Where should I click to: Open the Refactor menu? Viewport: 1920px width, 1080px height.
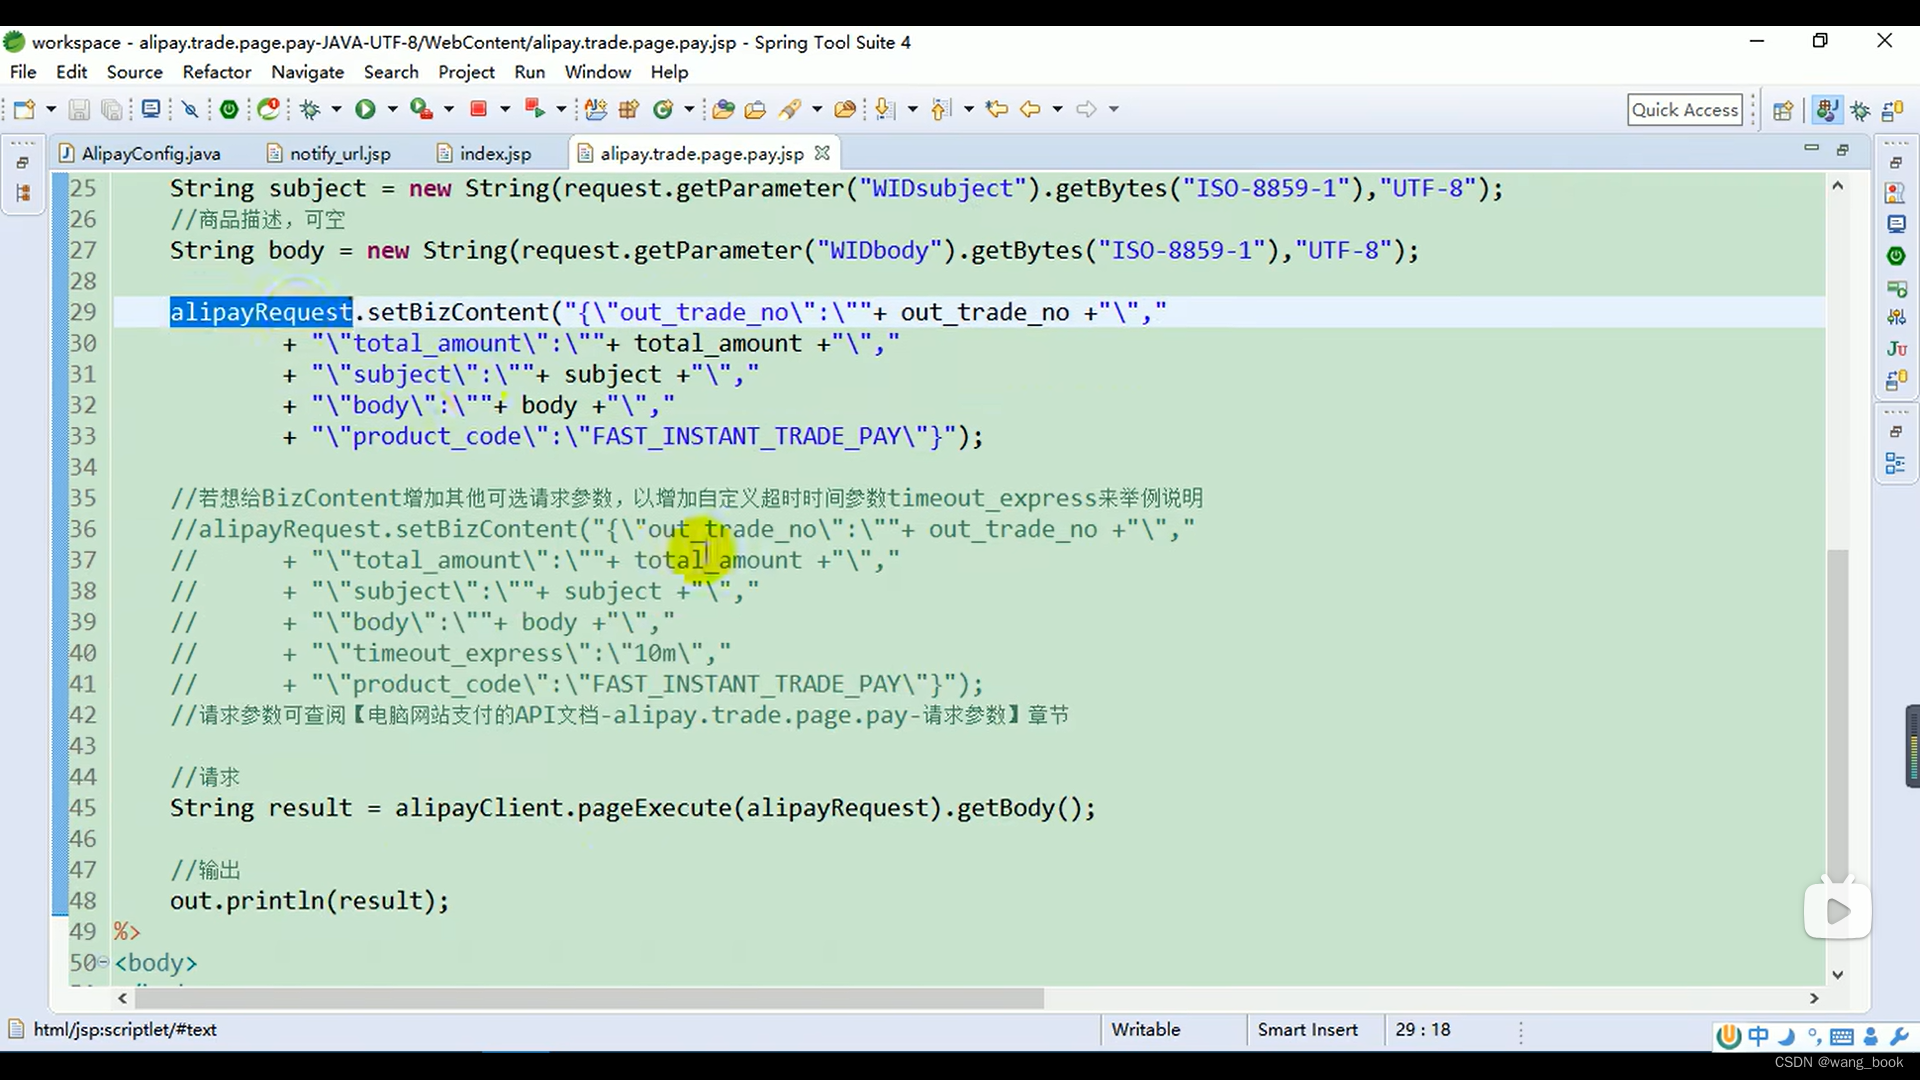point(216,72)
